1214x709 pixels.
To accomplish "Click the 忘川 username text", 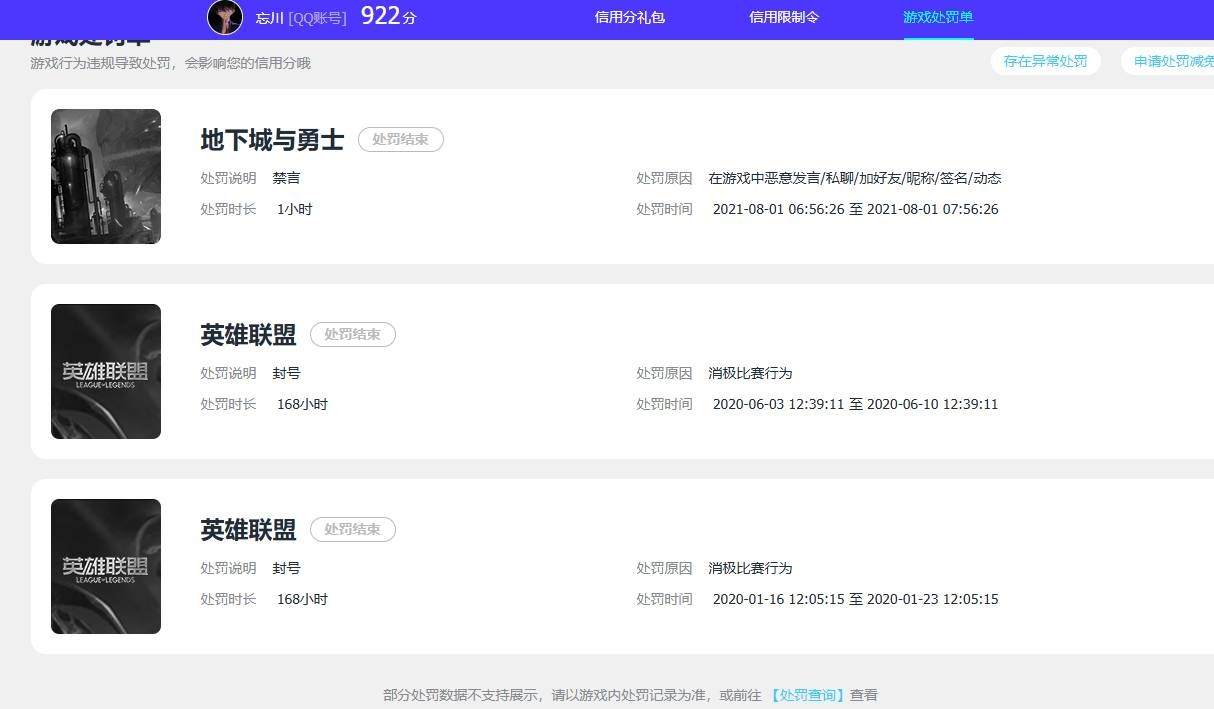I will pyautogui.click(x=270, y=18).
